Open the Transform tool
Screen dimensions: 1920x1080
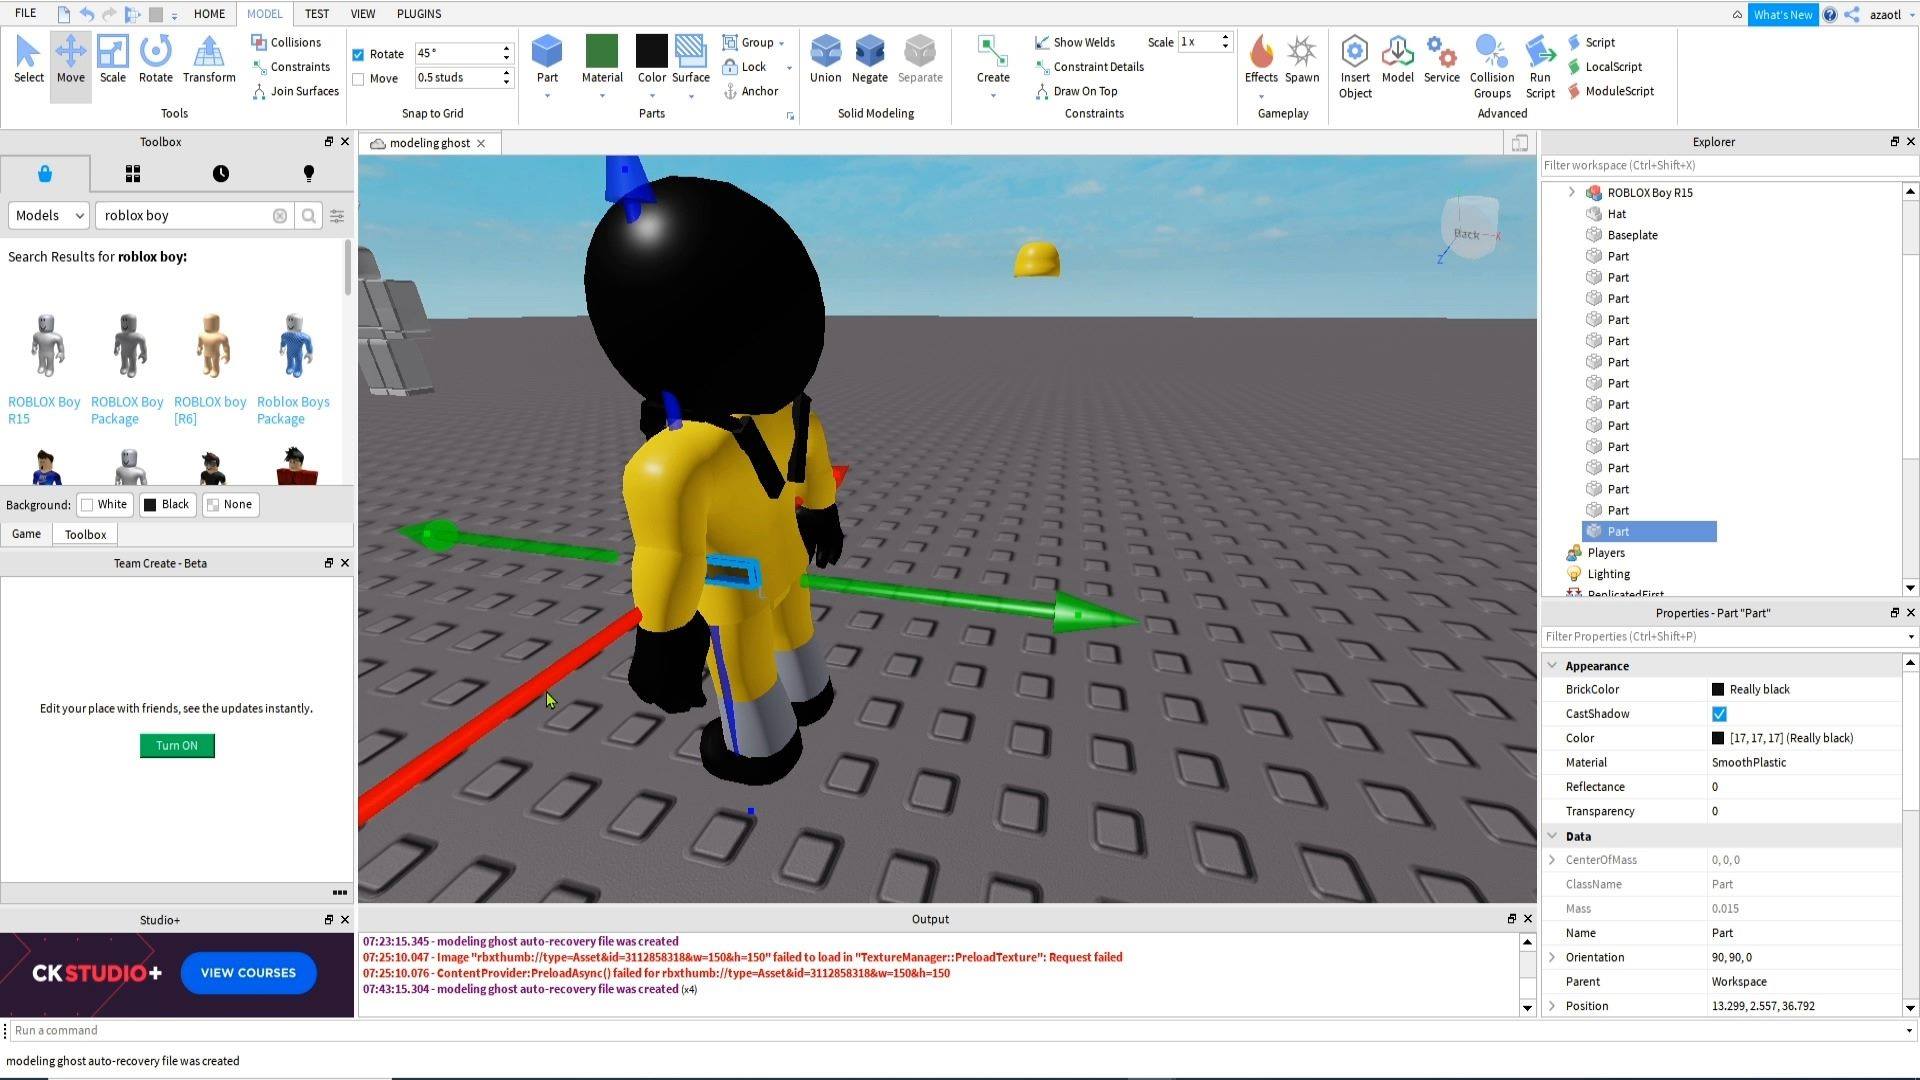pyautogui.click(x=209, y=60)
